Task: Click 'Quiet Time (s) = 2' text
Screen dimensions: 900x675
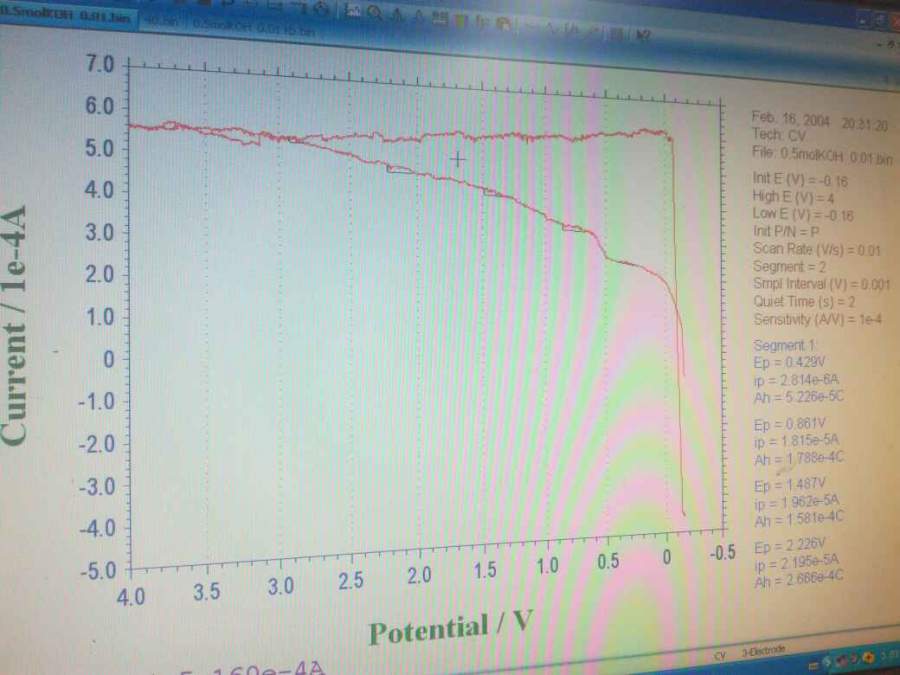Action: point(804,301)
